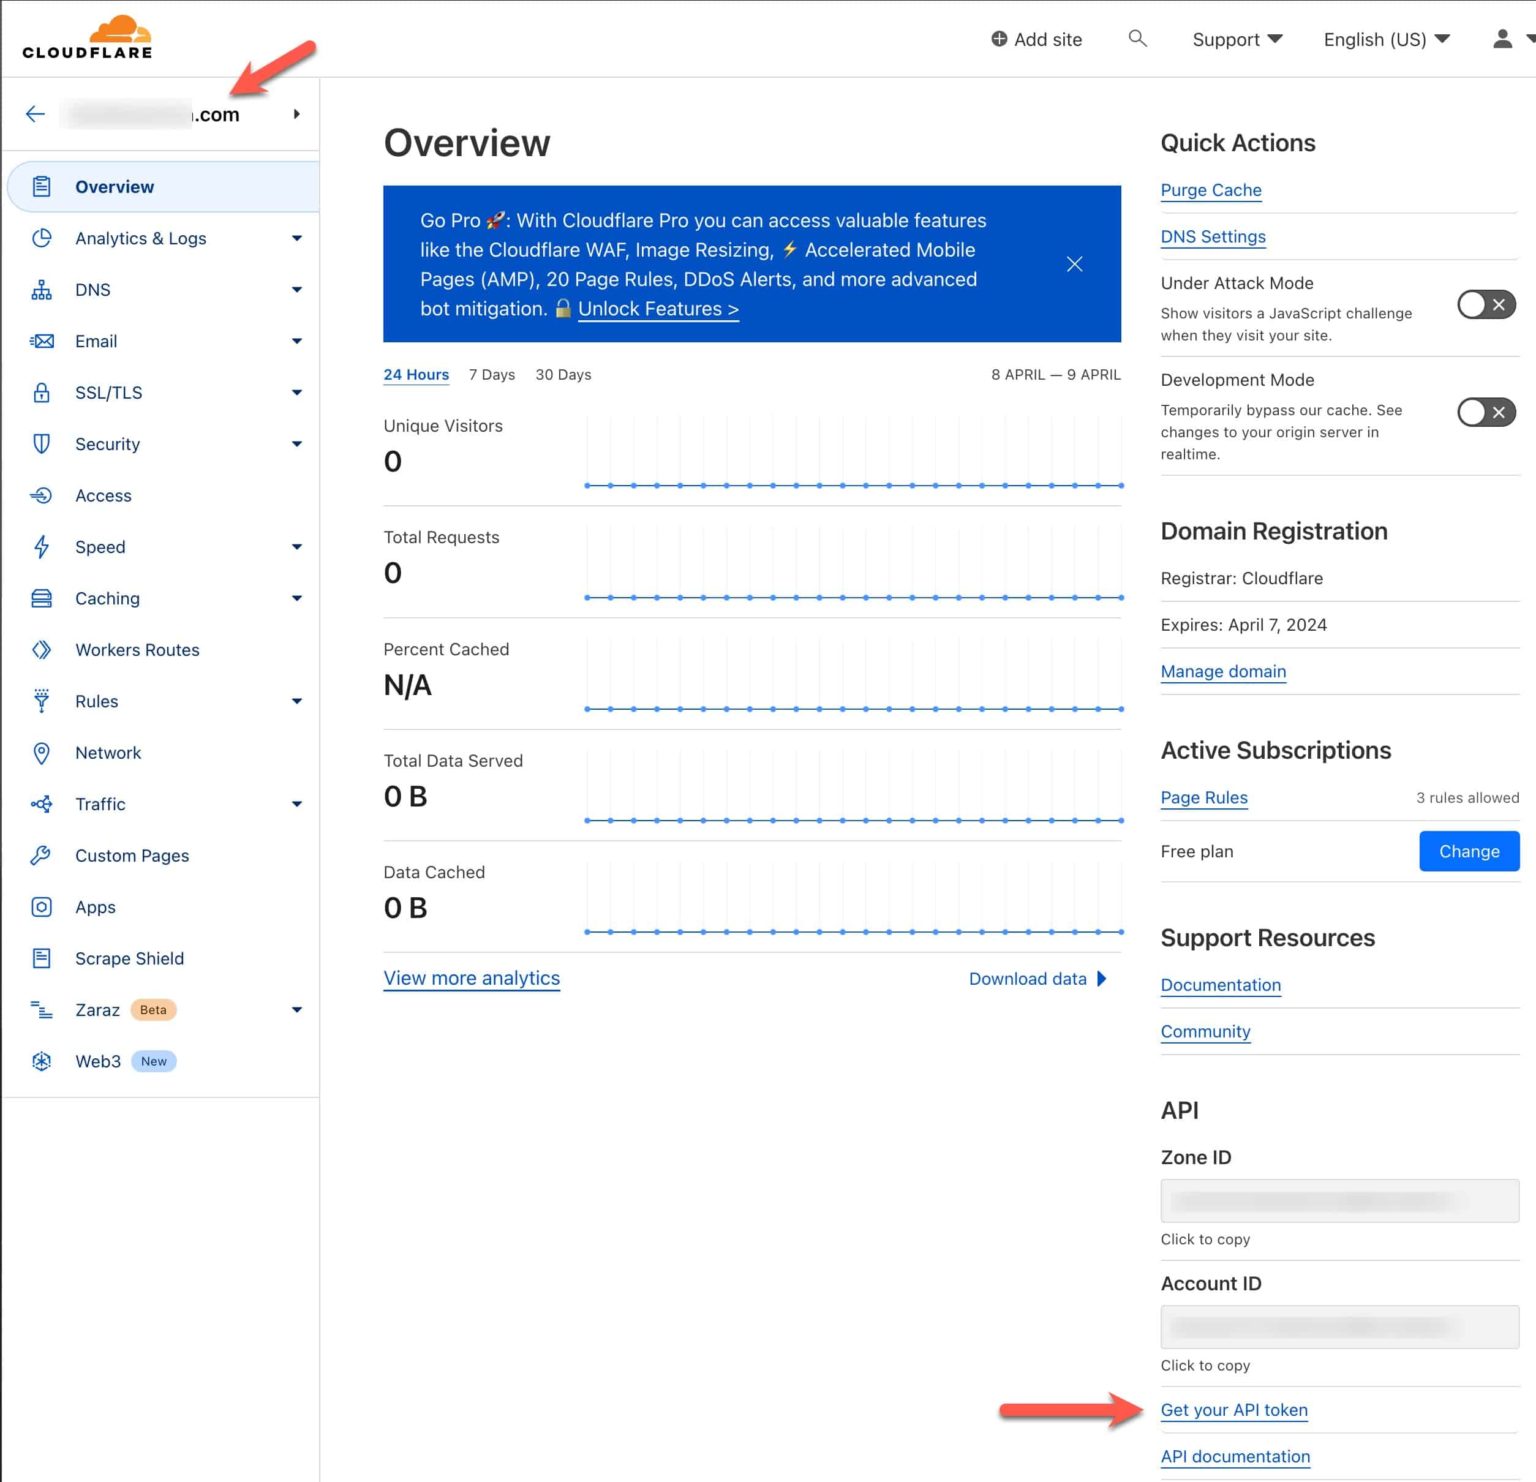Open the Support dropdown
Screen dimensions: 1536x1482
1237,39
